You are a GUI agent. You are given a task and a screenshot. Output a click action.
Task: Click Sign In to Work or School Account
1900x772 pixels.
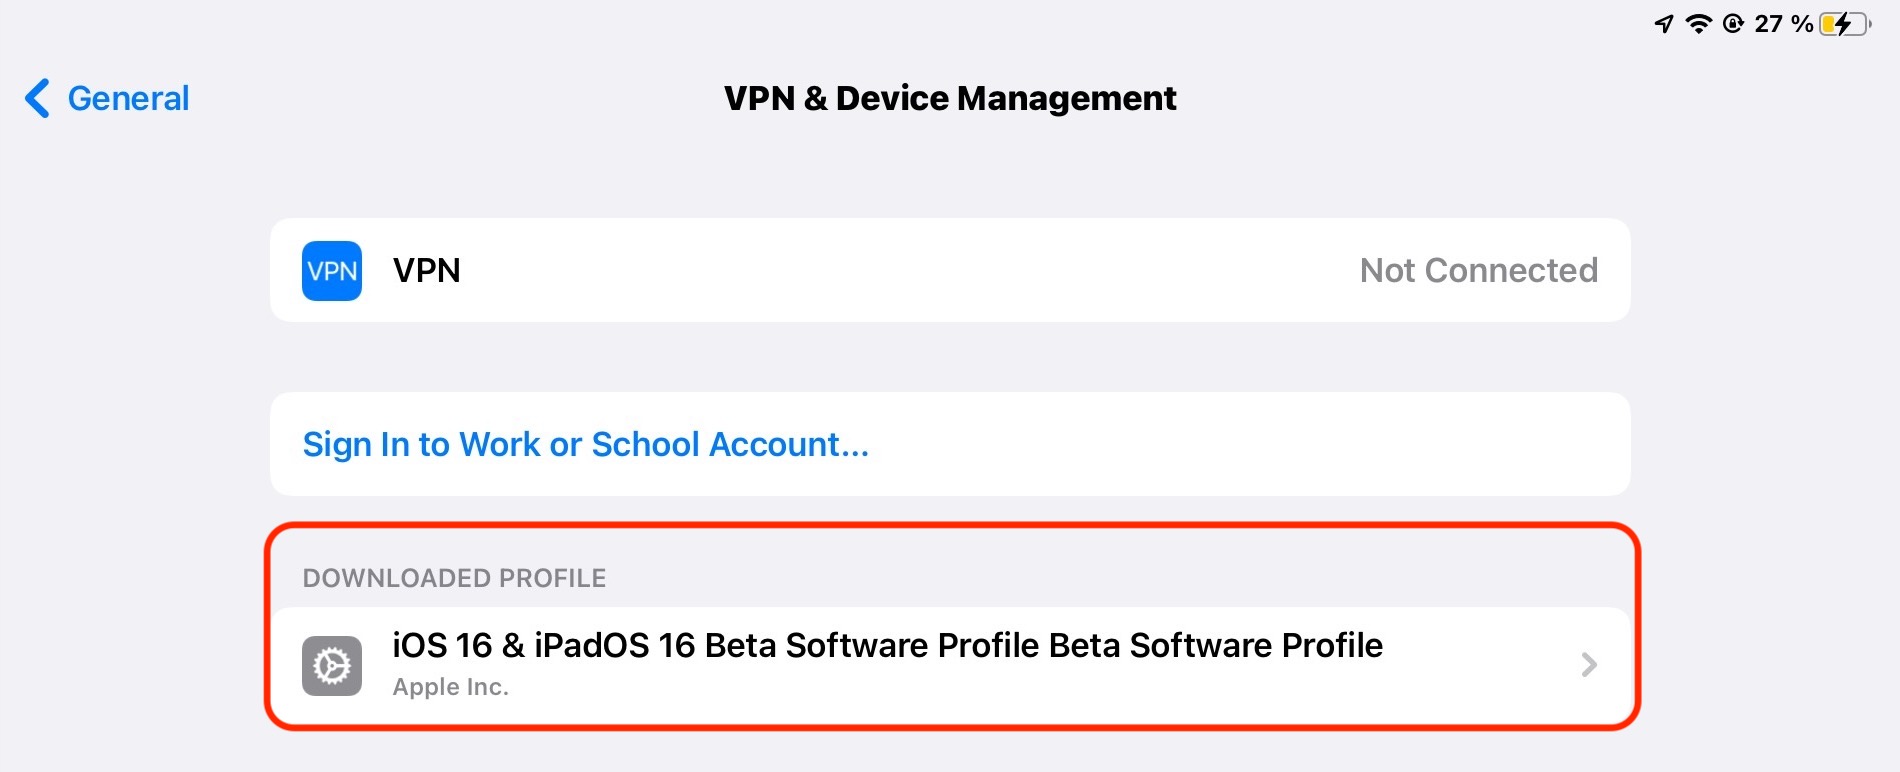[585, 444]
